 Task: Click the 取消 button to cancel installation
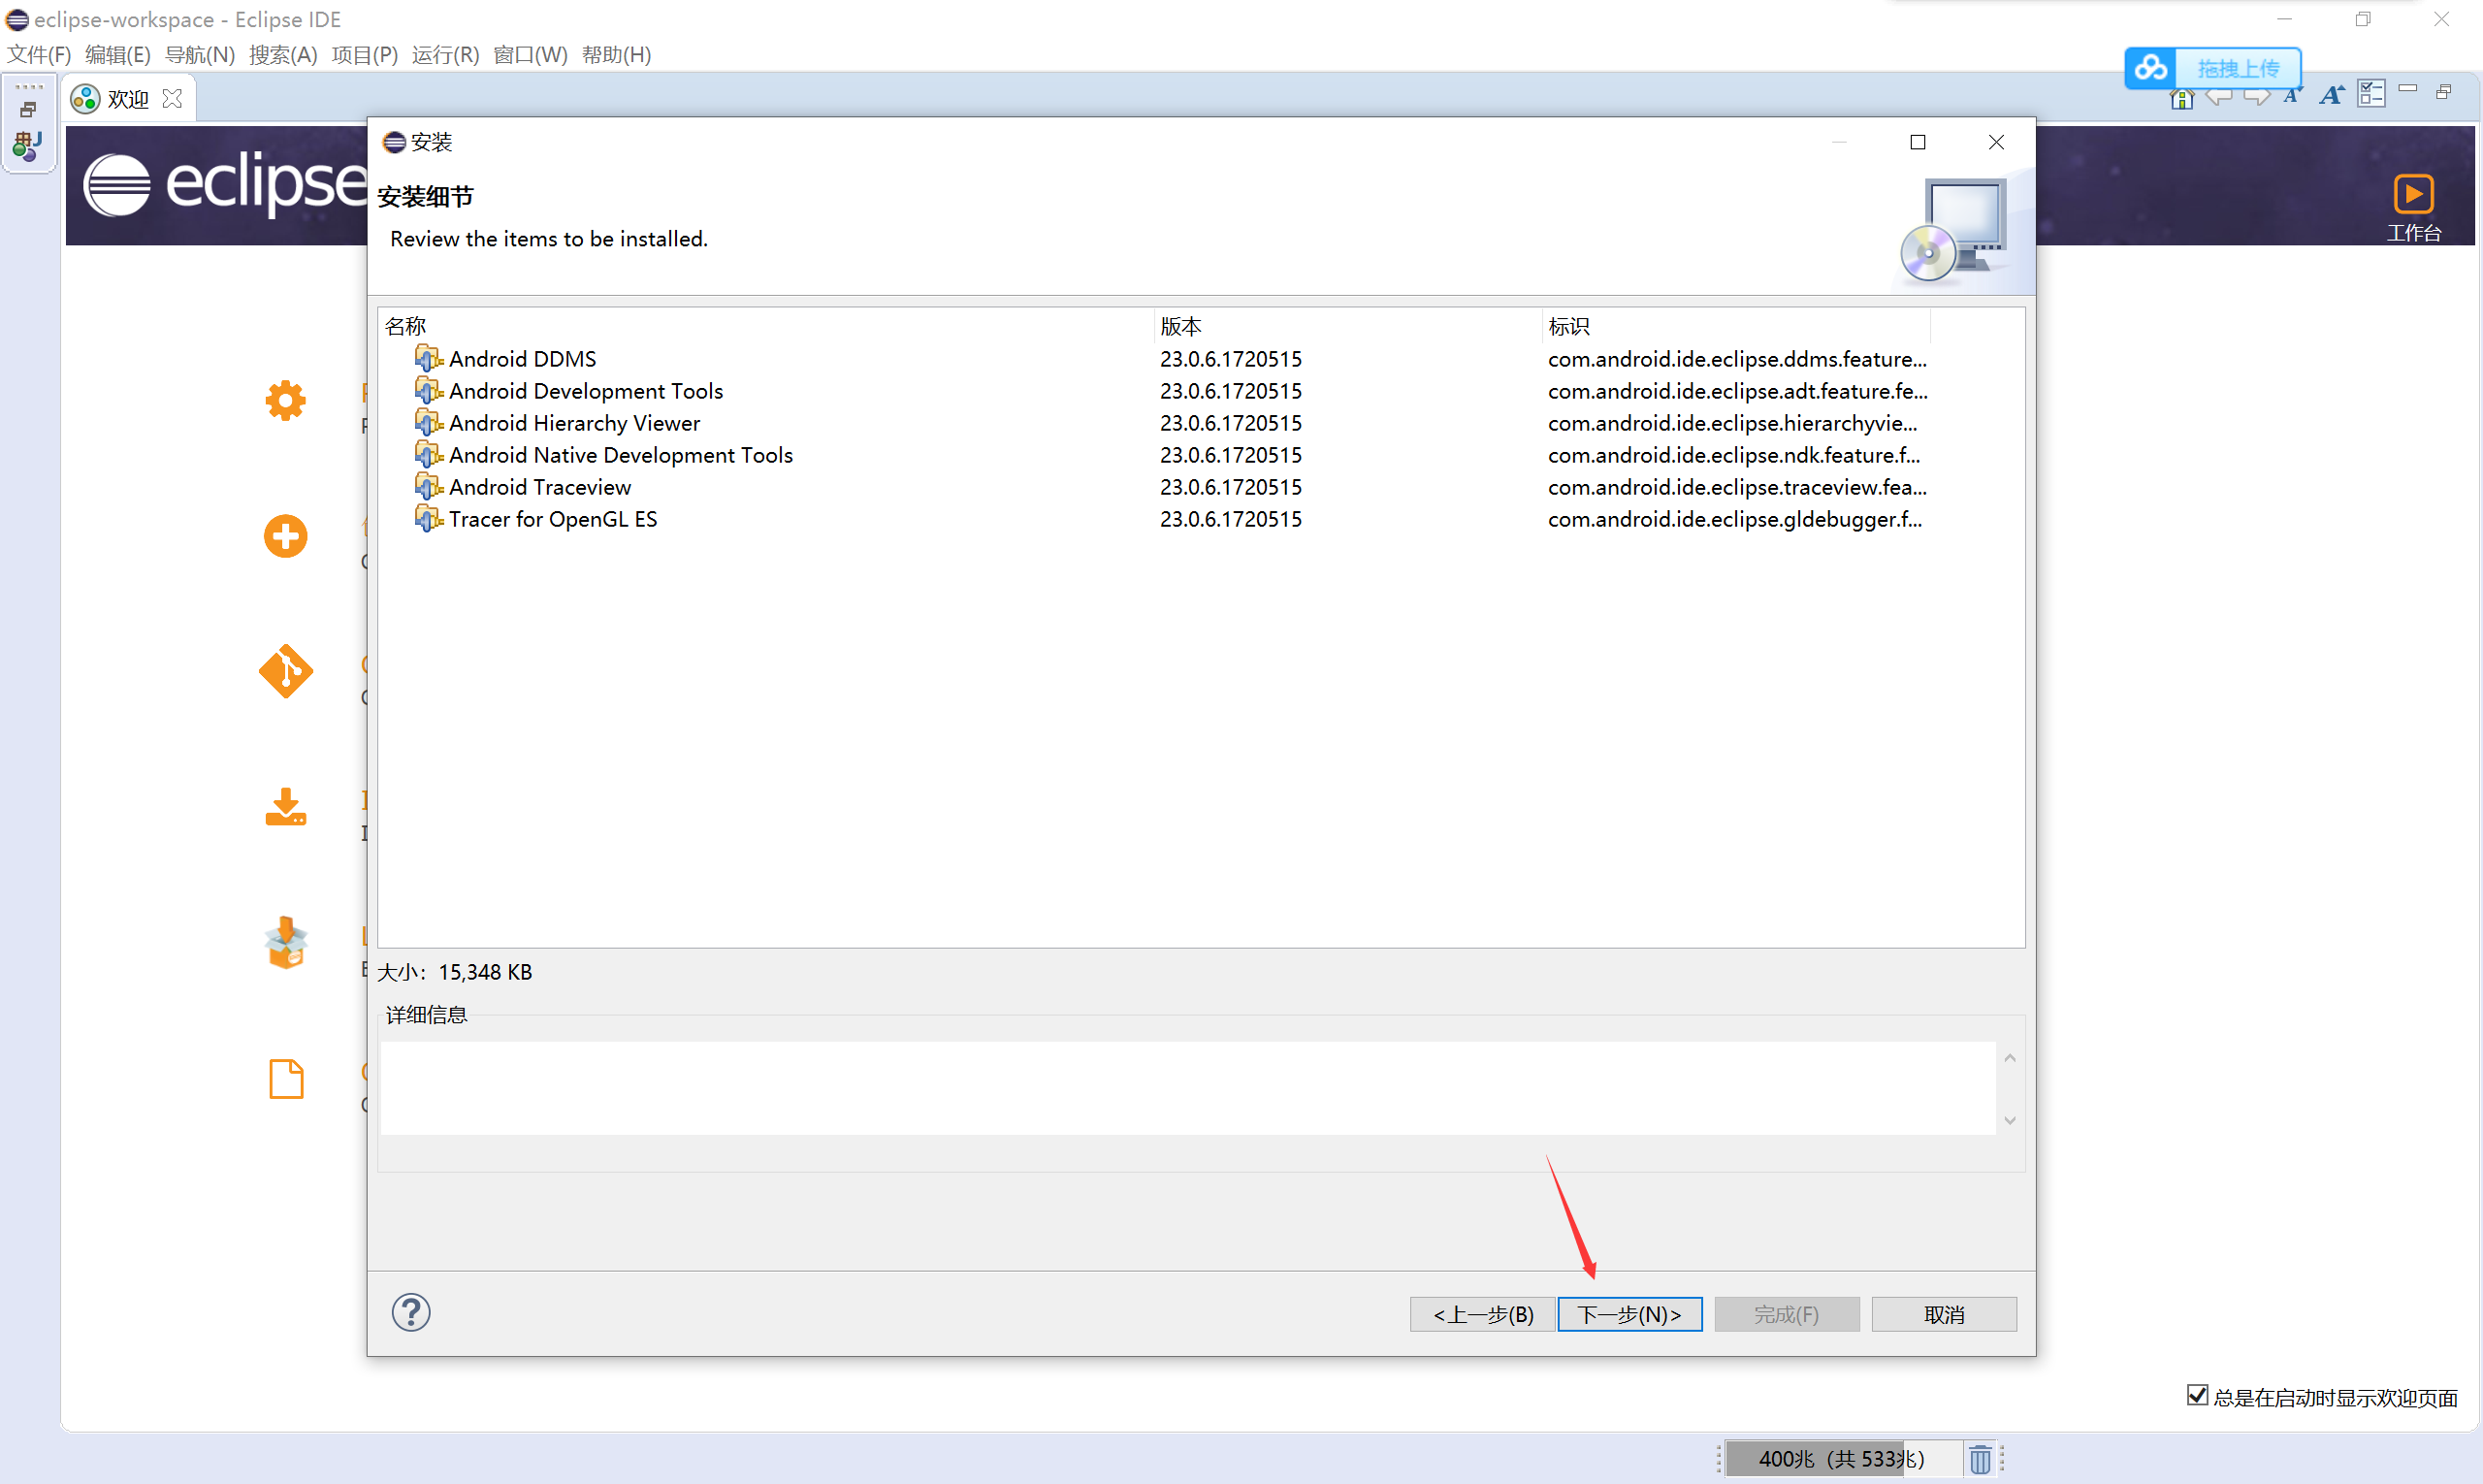tap(1942, 1313)
